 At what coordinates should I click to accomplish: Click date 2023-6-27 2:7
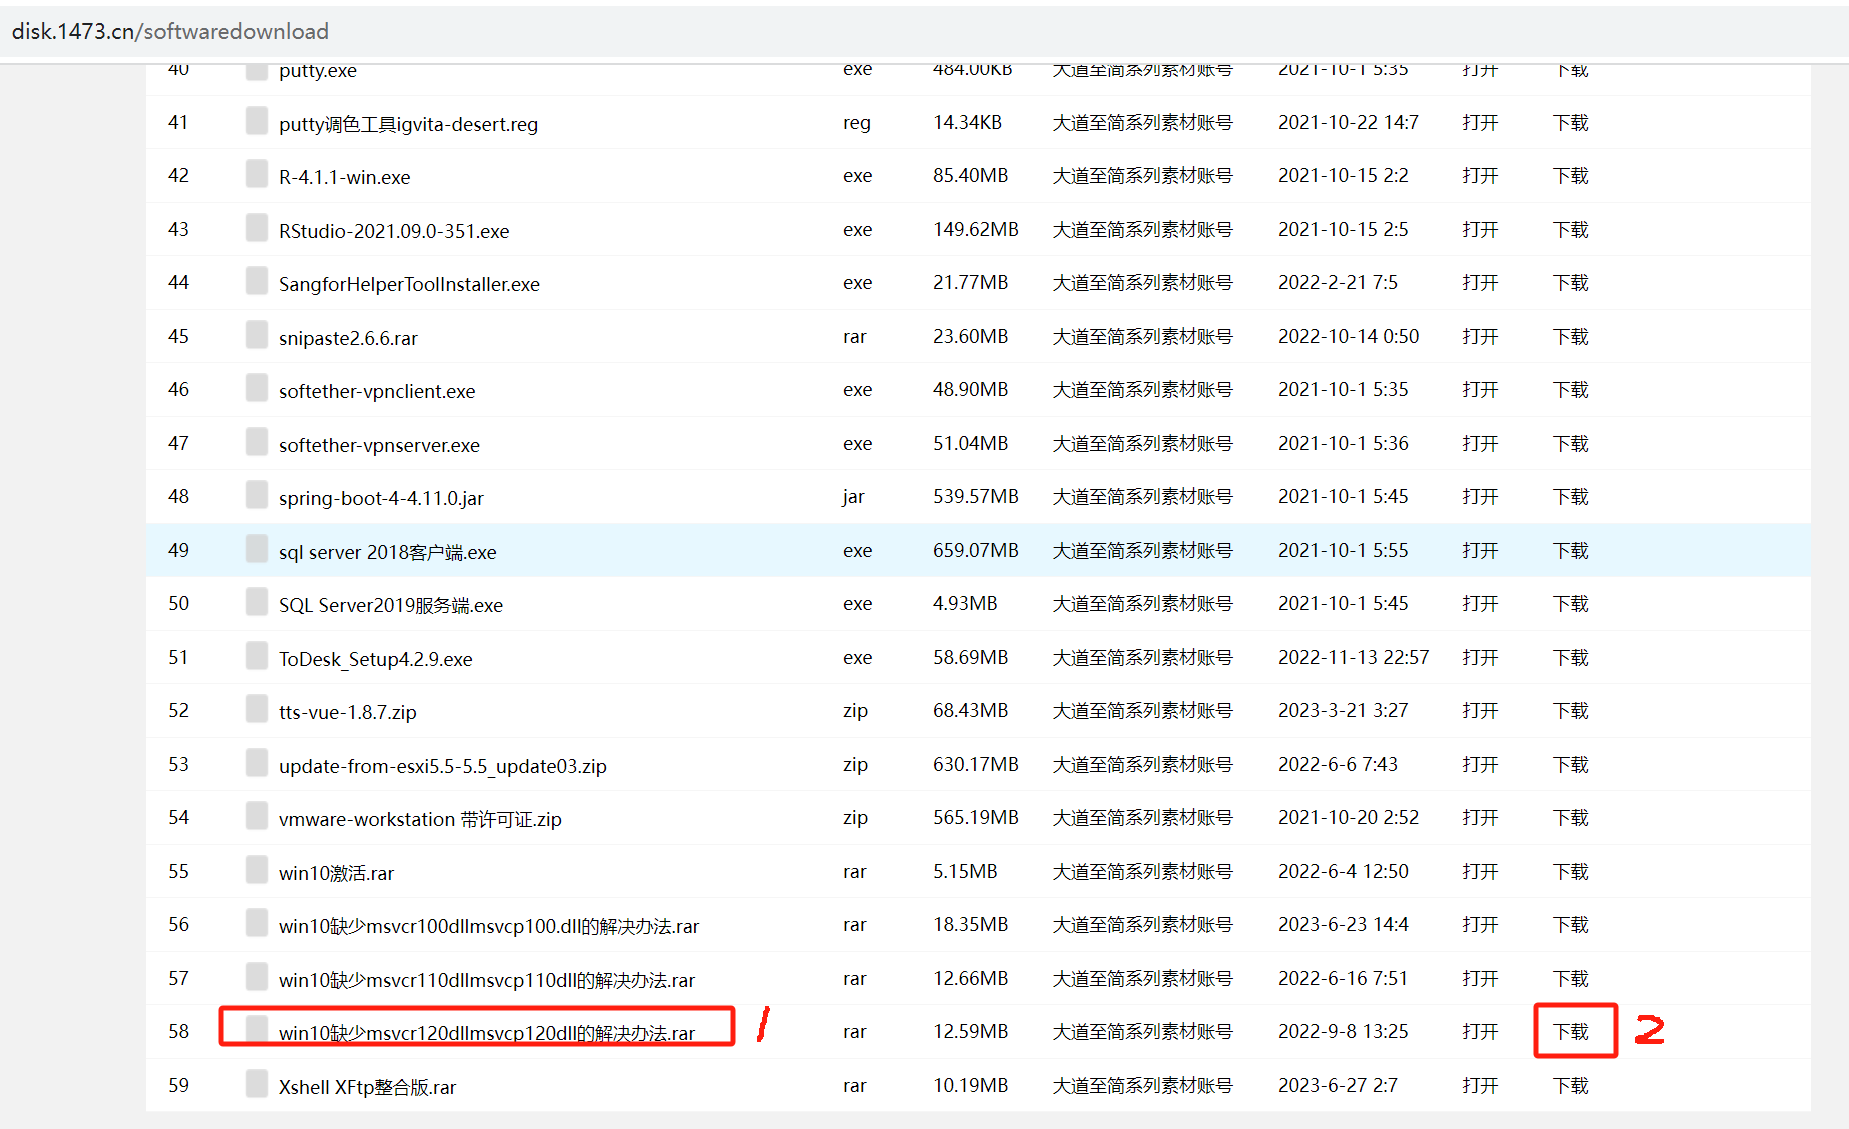coord(1338,1085)
